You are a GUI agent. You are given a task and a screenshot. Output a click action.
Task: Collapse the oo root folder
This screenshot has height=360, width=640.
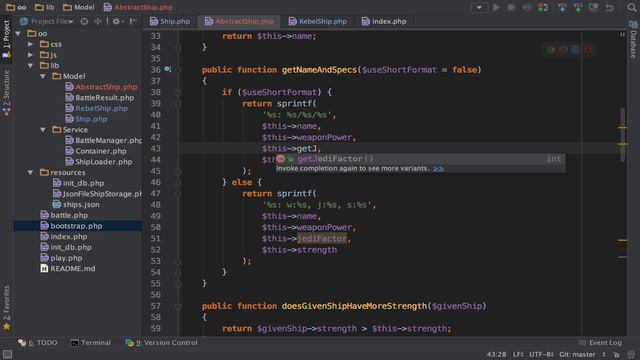(18, 33)
